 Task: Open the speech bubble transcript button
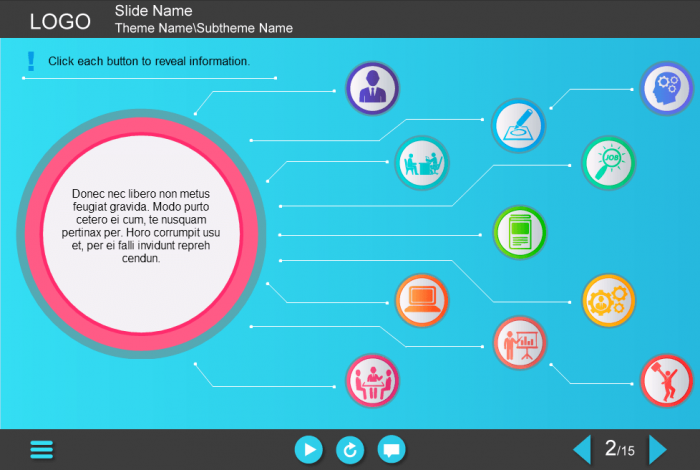tap(391, 450)
